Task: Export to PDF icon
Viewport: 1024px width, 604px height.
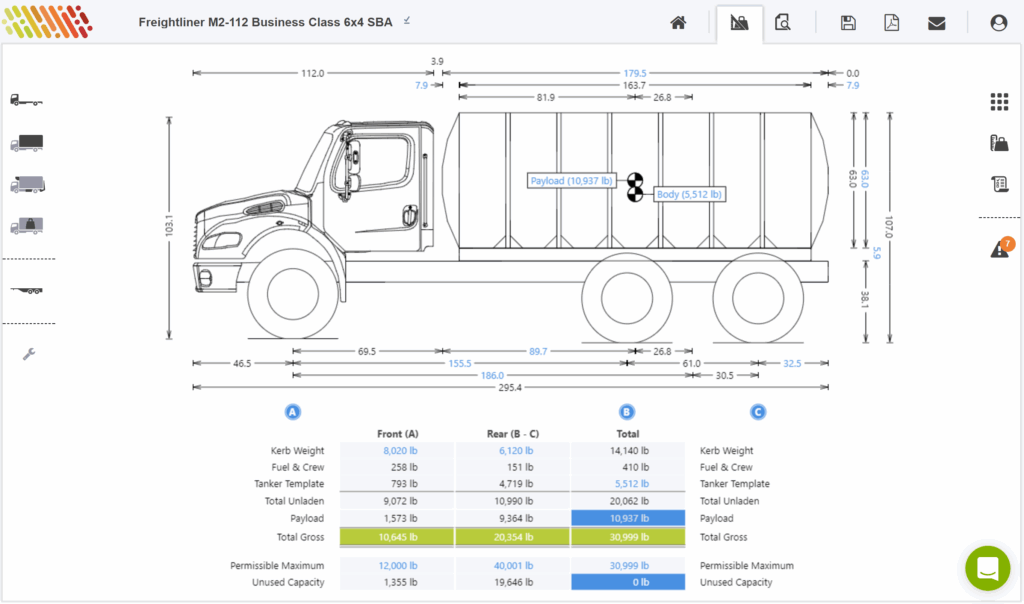Action: point(891,23)
